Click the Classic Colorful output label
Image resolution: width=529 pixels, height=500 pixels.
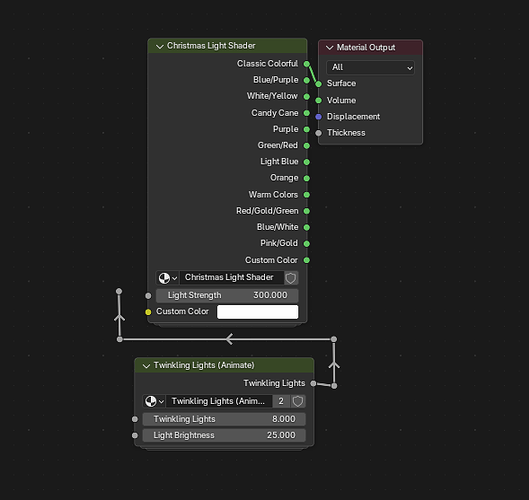(x=267, y=64)
